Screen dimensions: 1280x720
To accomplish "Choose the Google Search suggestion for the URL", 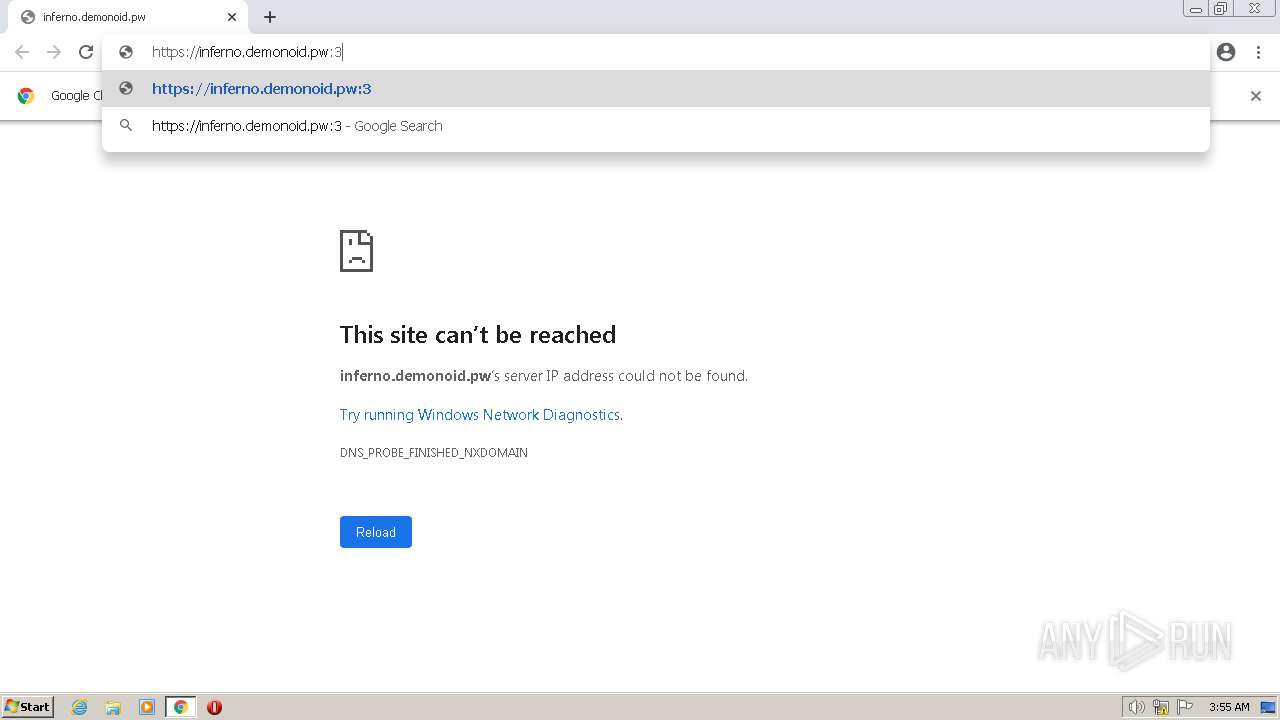I will [x=656, y=126].
